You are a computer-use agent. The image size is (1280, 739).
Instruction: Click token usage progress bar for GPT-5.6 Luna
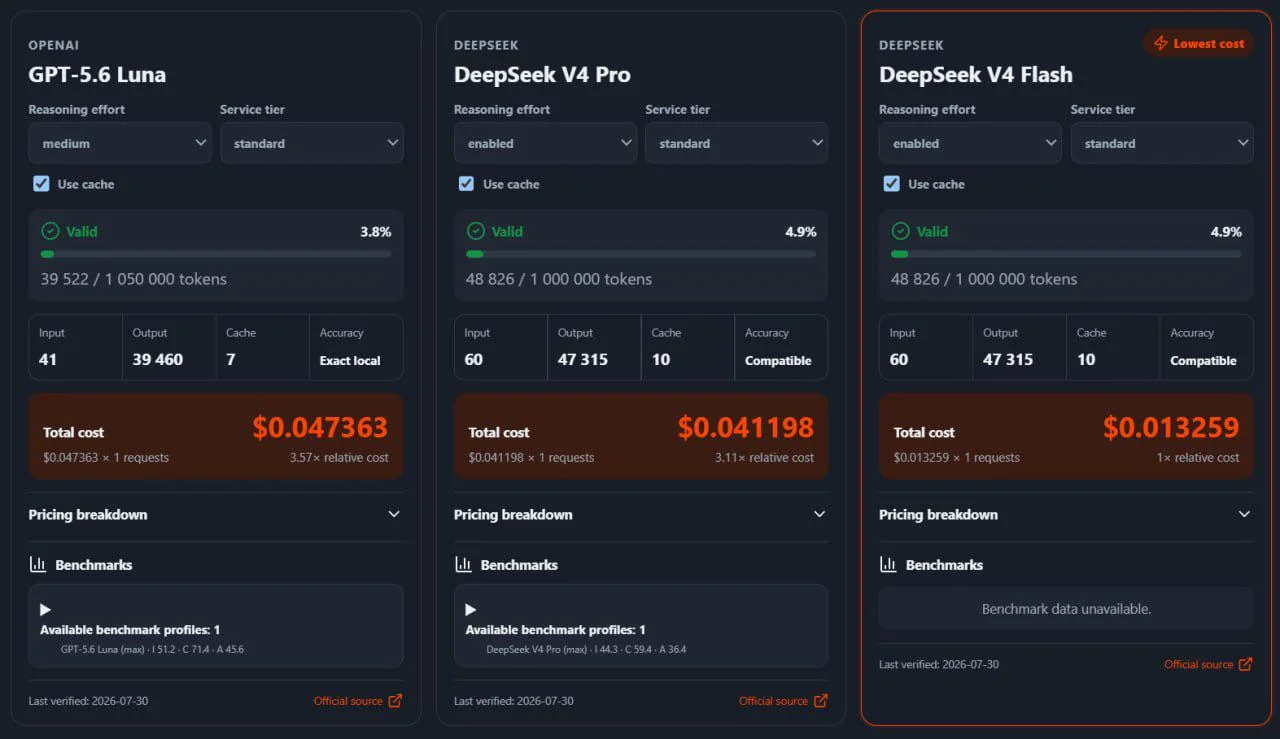coord(216,254)
